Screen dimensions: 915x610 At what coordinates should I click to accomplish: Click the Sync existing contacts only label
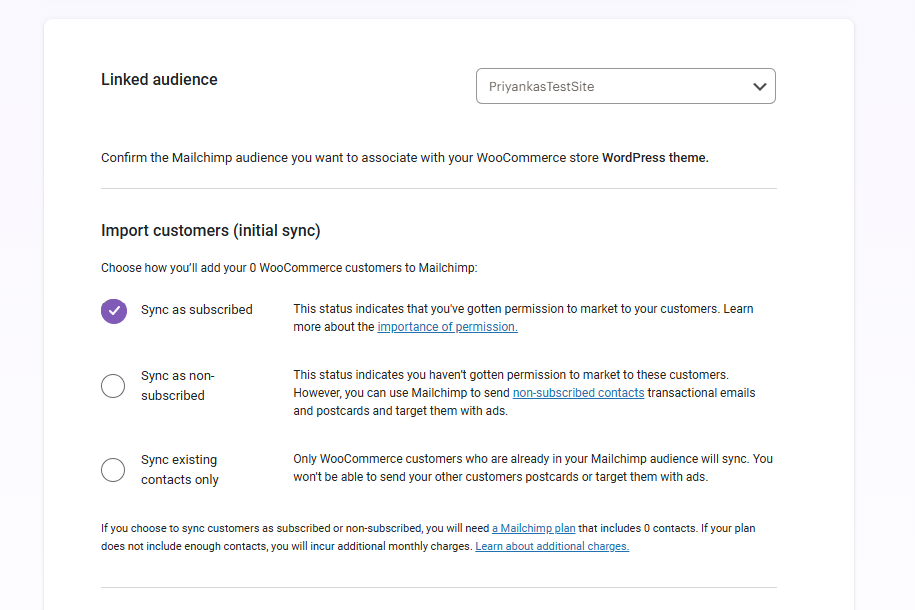(180, 470)
